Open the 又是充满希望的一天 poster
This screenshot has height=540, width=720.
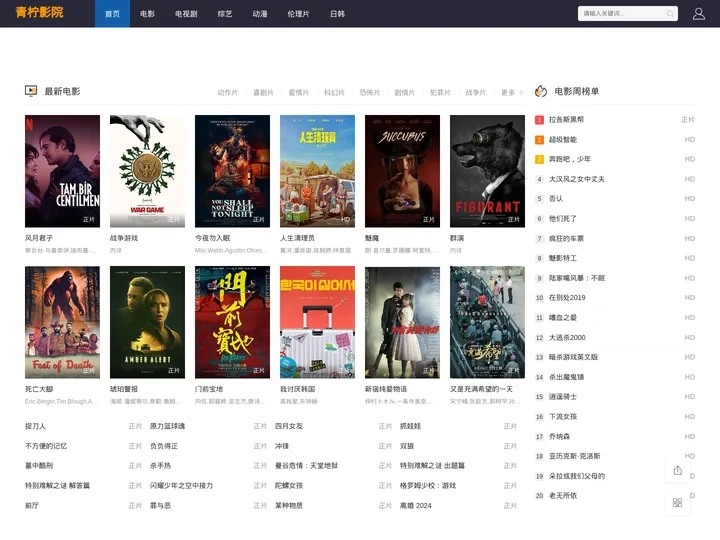pyautogui.click(x=487, y=322)
